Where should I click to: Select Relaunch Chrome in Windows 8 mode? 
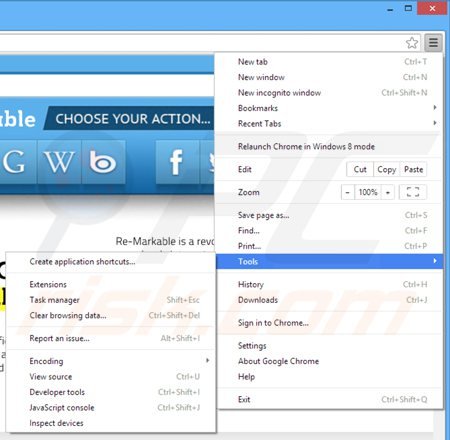pos(329,147)
